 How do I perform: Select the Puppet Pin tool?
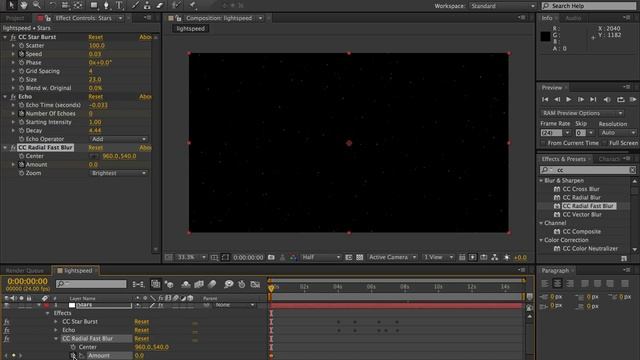pos(193,5)
